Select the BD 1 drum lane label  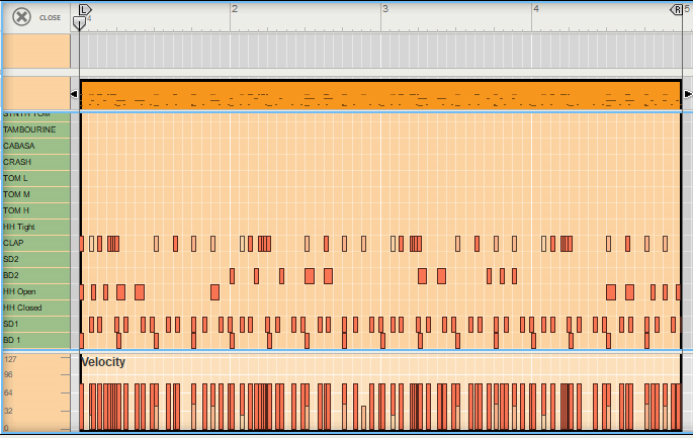click(35, 340)
